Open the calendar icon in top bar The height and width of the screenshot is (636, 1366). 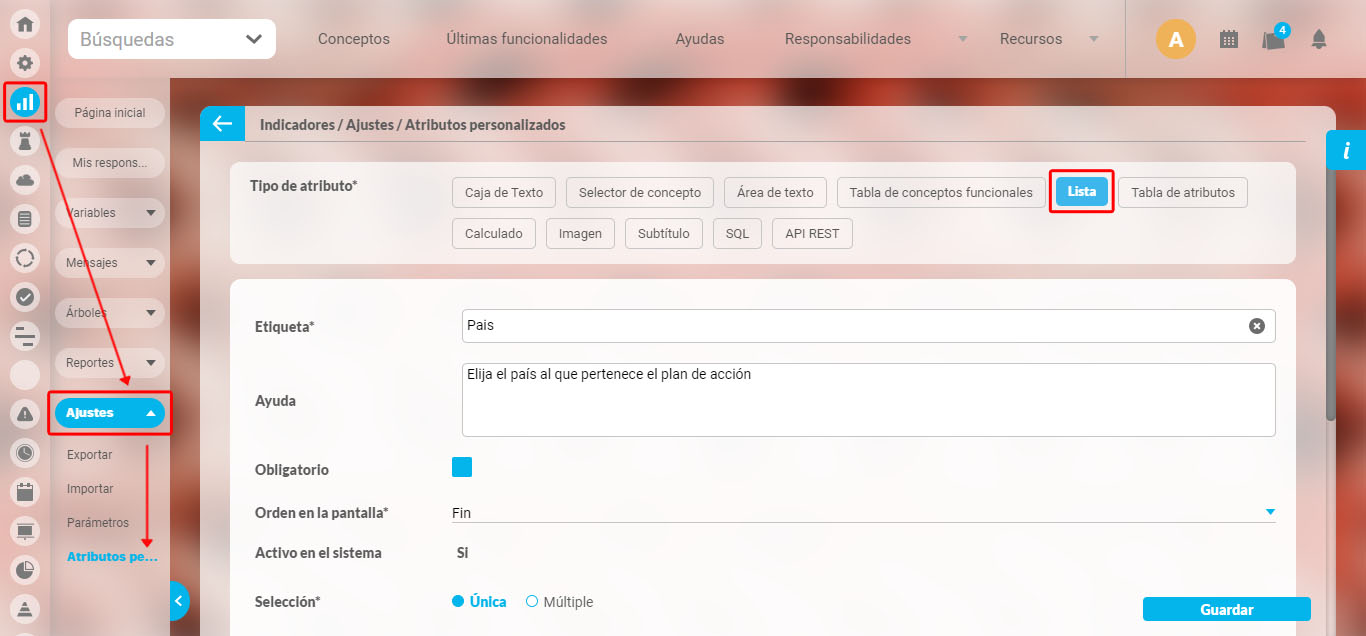point(1229,39)
